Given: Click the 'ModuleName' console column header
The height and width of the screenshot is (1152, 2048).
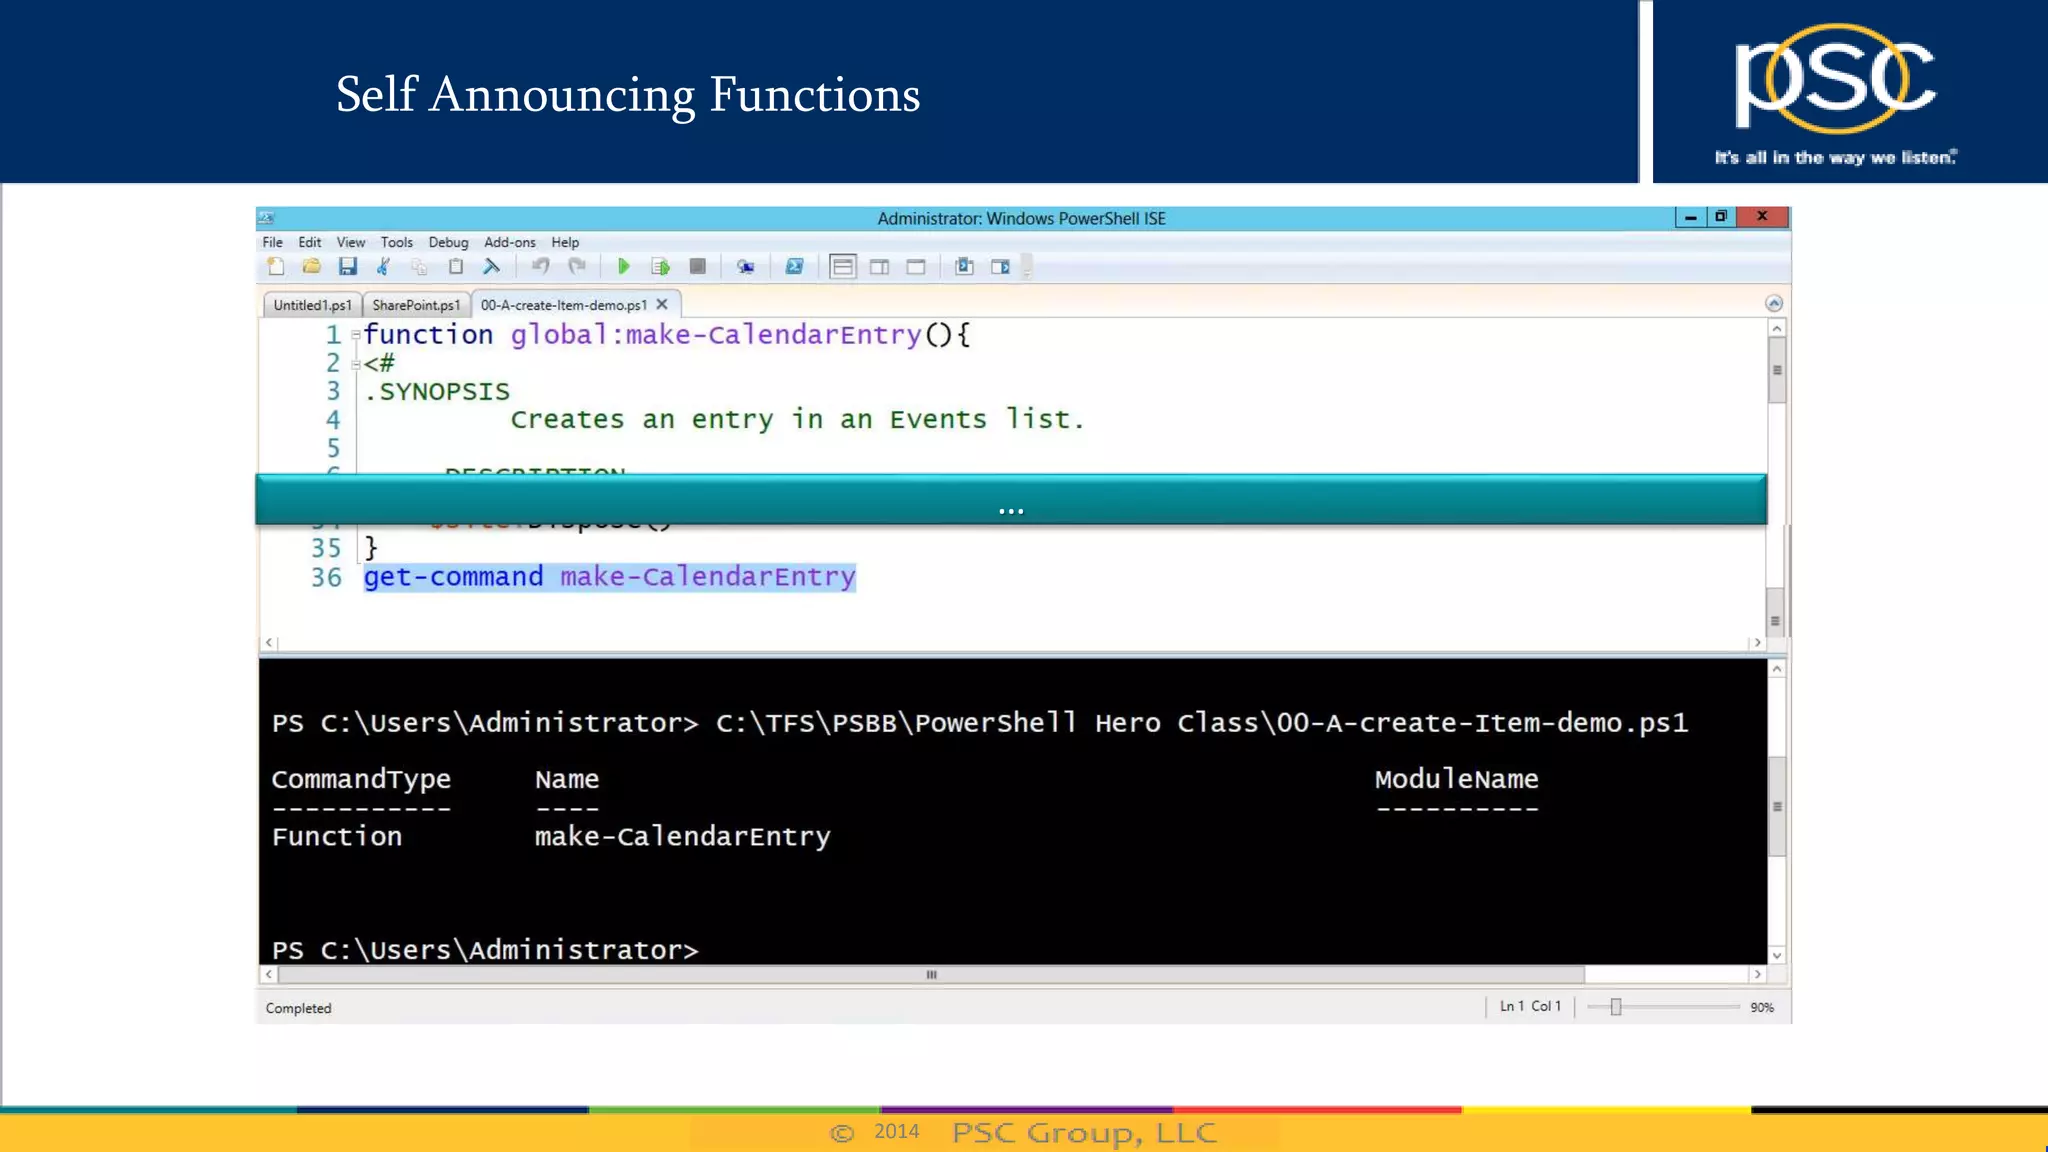Looking at the screenshot, I should pyautogui.click(x=1456, y=779).
